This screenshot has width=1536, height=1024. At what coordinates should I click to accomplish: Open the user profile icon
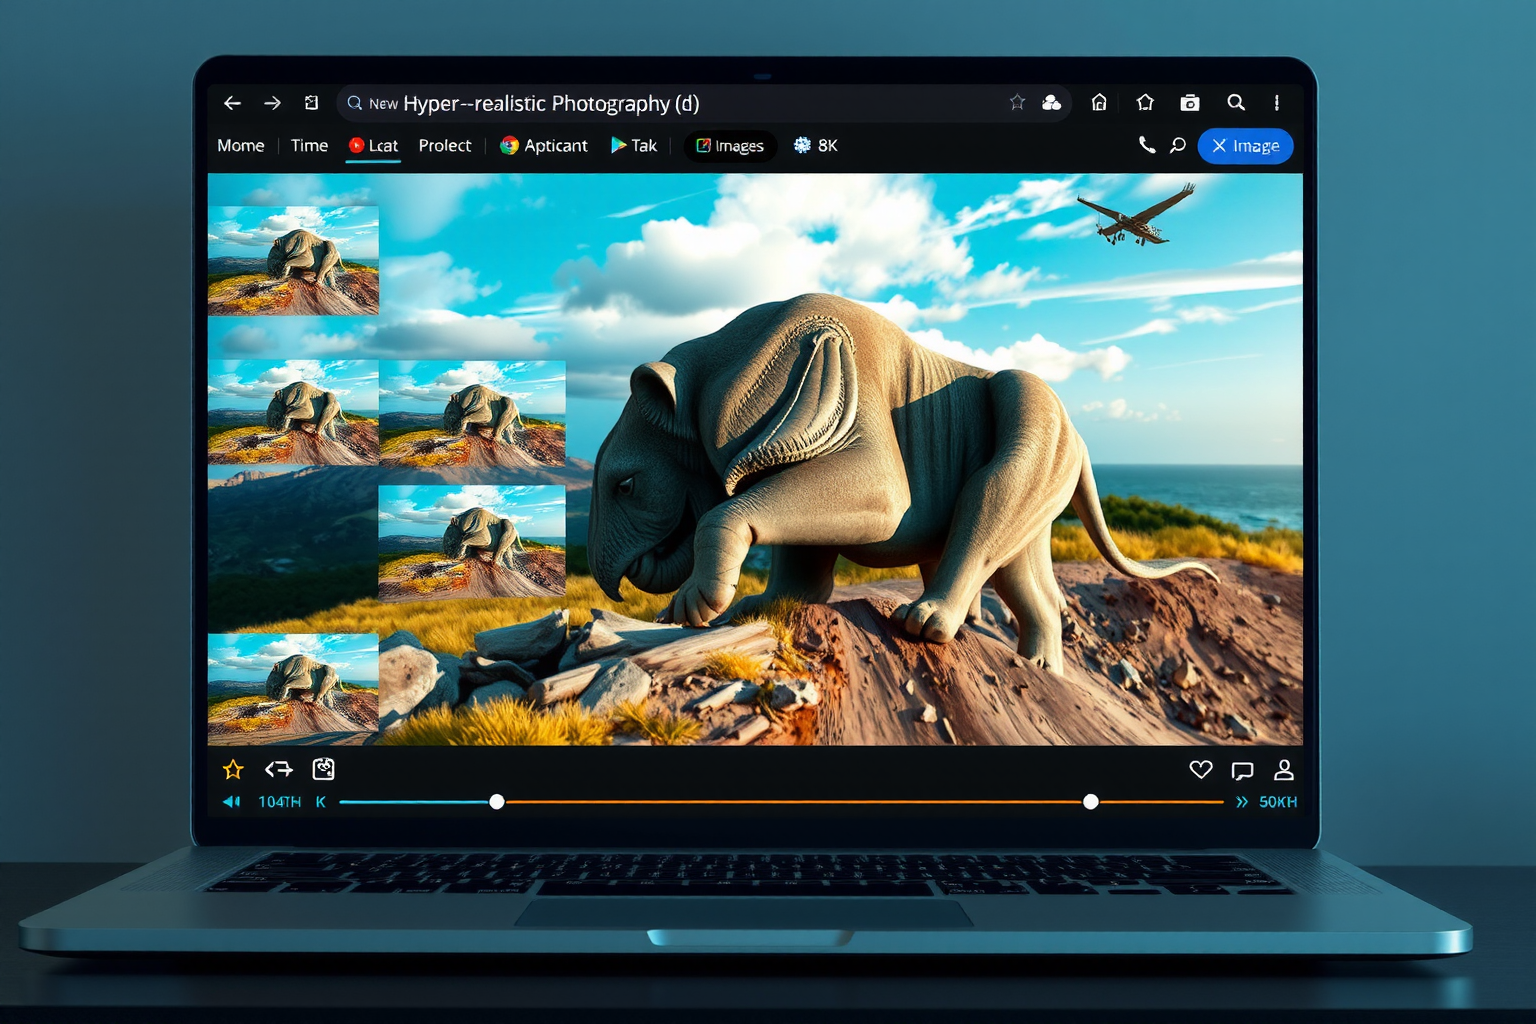pyautogui.click(x=1284, y=769)
